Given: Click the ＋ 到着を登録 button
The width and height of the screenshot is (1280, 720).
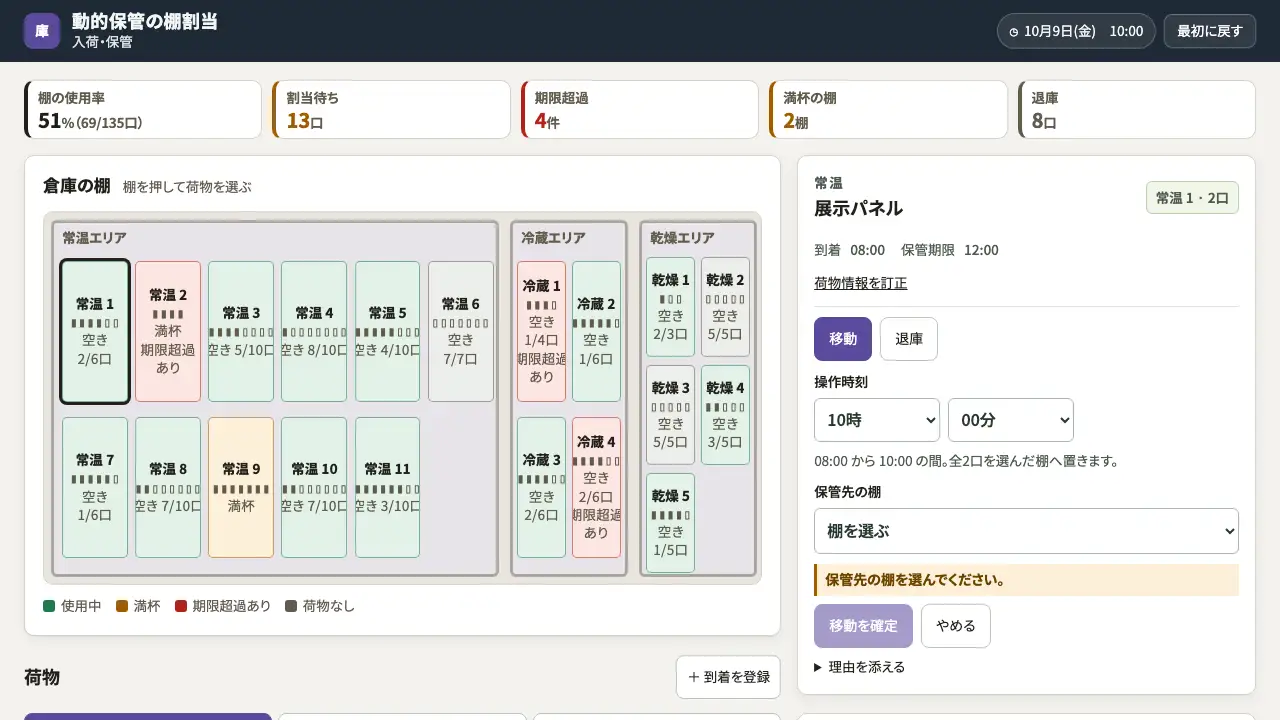Looking at the screenshot, I should [x=728, y=677].
